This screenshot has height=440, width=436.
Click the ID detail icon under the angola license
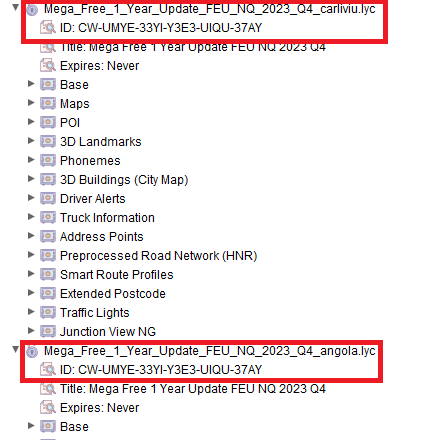tap(48, 370)
